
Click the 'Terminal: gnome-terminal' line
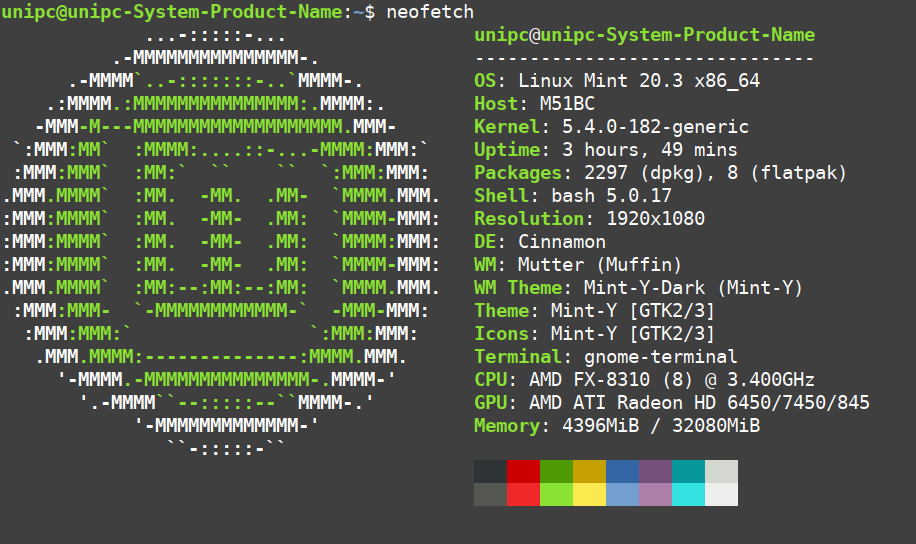(606, 356)
